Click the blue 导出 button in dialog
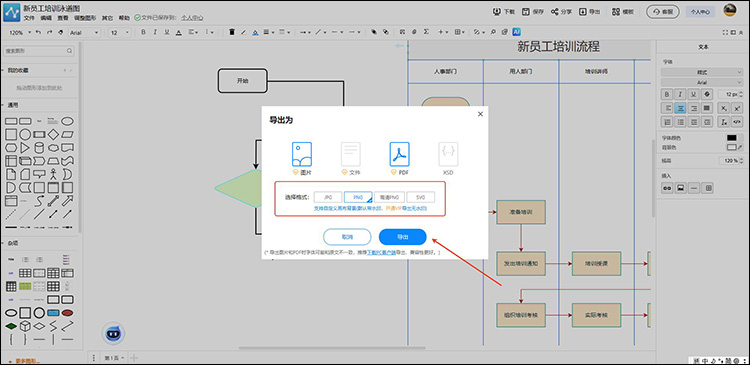This screenshot has width=750, height=365. pos(402,237)
